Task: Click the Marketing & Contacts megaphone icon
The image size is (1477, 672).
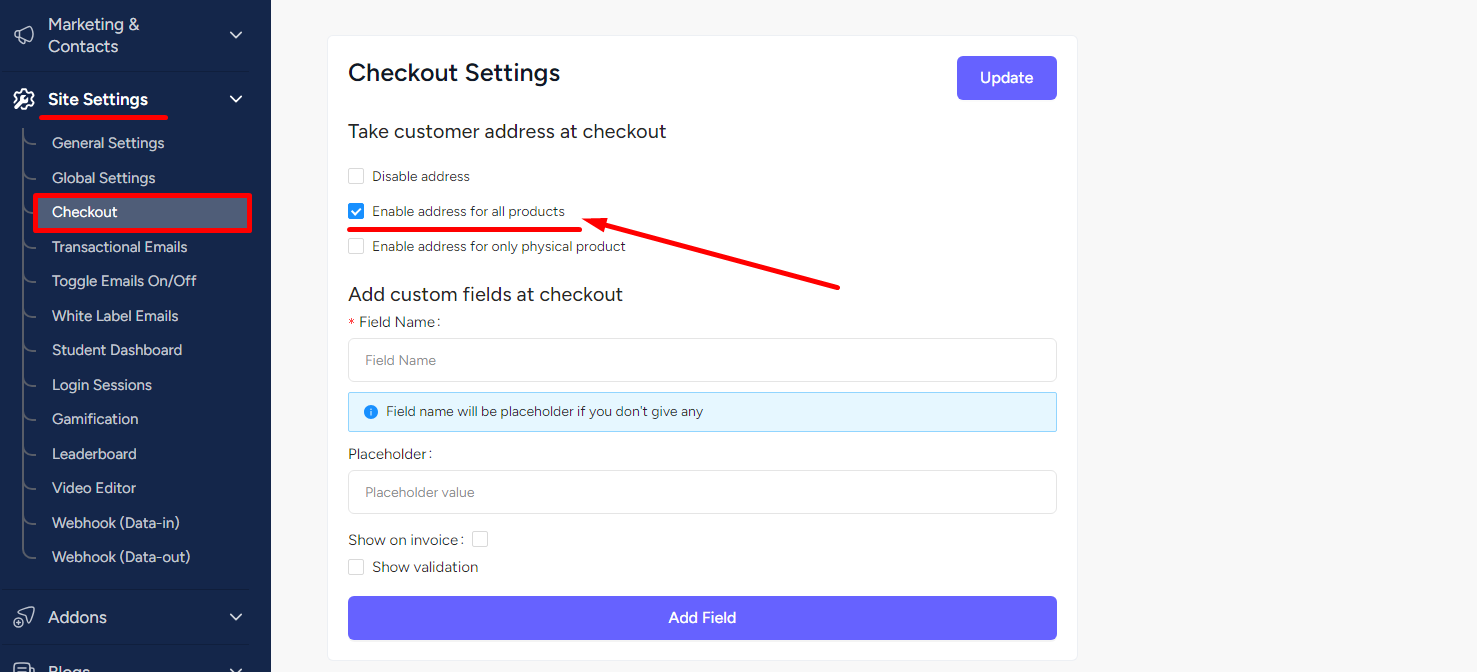Action: click(x=24, y=35)
